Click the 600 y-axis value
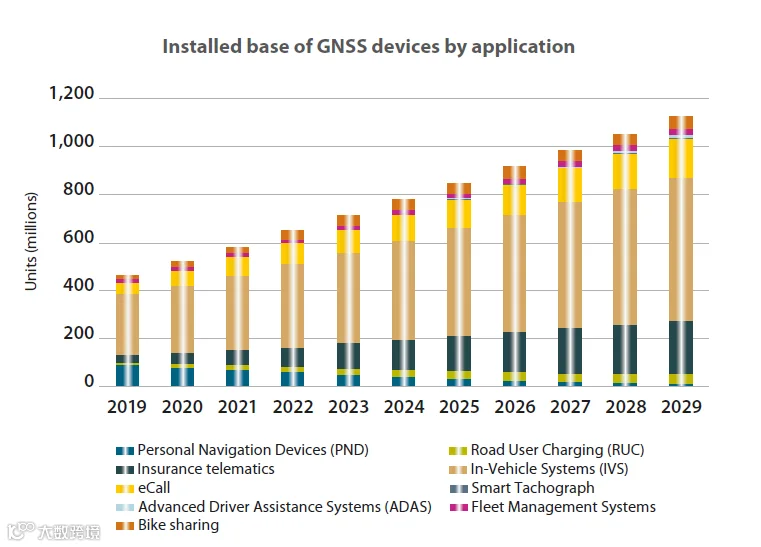Viewport: 761px width, 547px height. coord(79,237)
